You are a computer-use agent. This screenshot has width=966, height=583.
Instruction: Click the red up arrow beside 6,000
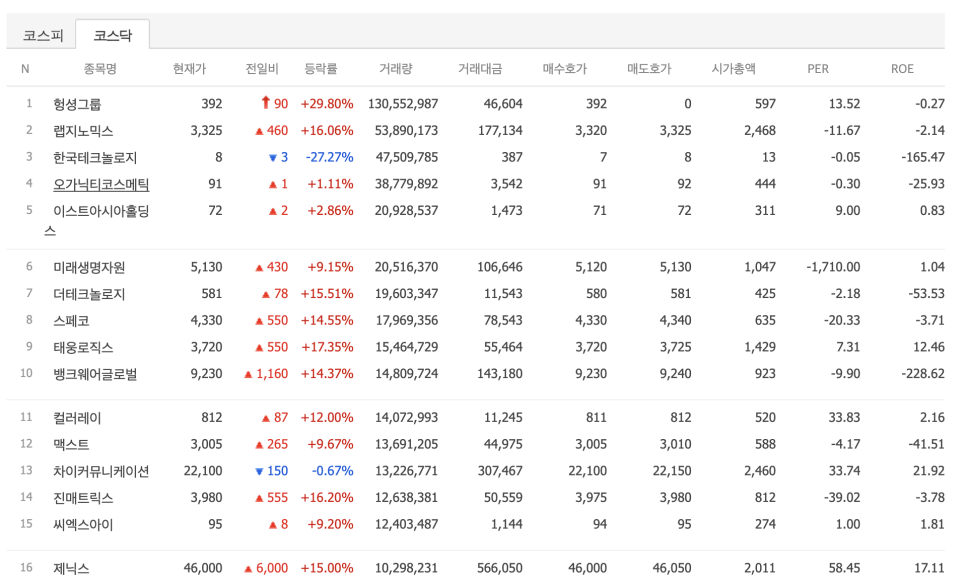point(248,569)
